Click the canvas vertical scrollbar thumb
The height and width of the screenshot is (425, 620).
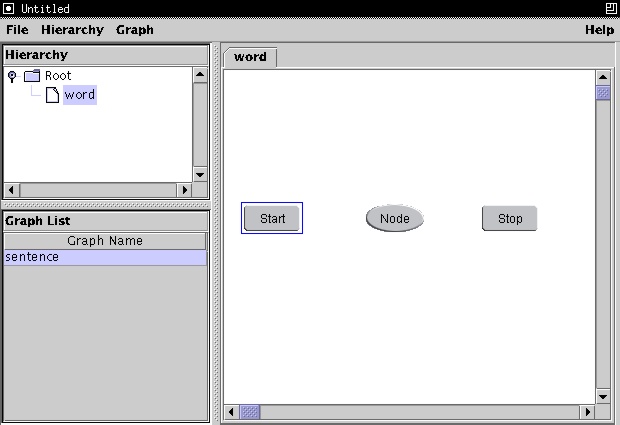603,93
